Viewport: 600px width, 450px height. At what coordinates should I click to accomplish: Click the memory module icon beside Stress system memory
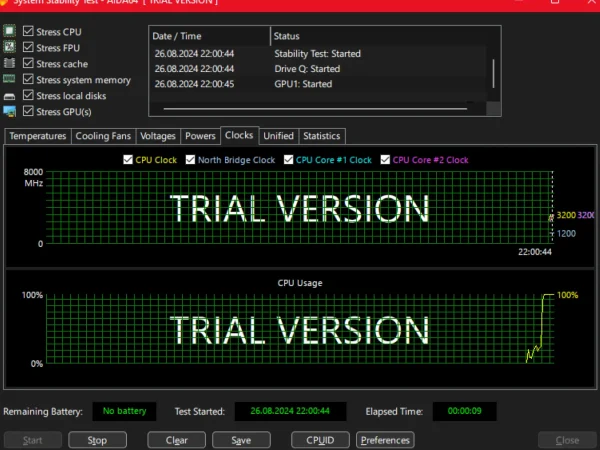(9, 80)
